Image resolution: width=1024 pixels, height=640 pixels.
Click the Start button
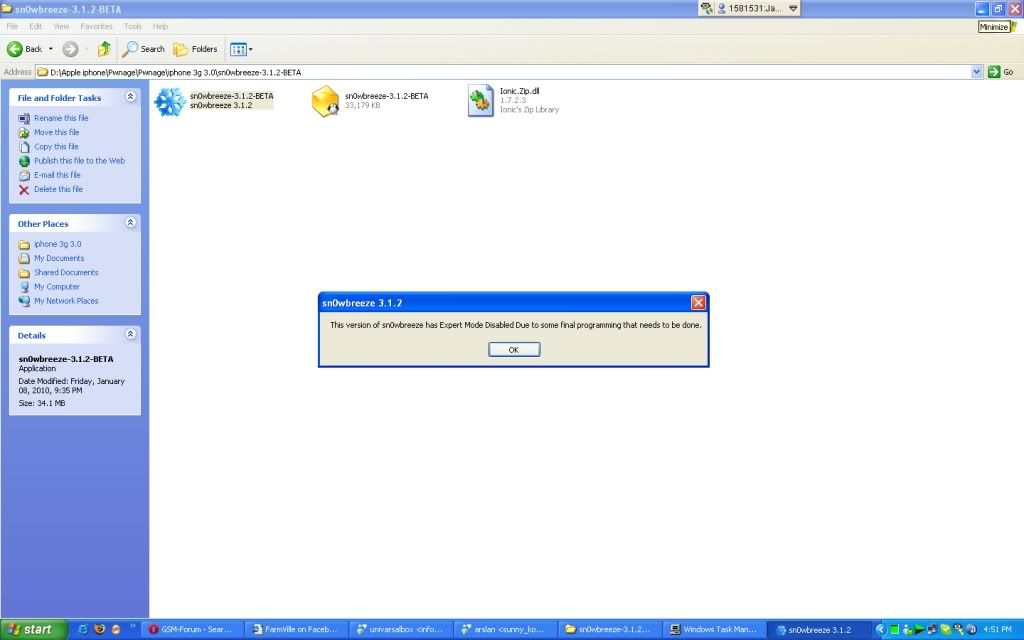pyautogui.click(x=33, y=630)
